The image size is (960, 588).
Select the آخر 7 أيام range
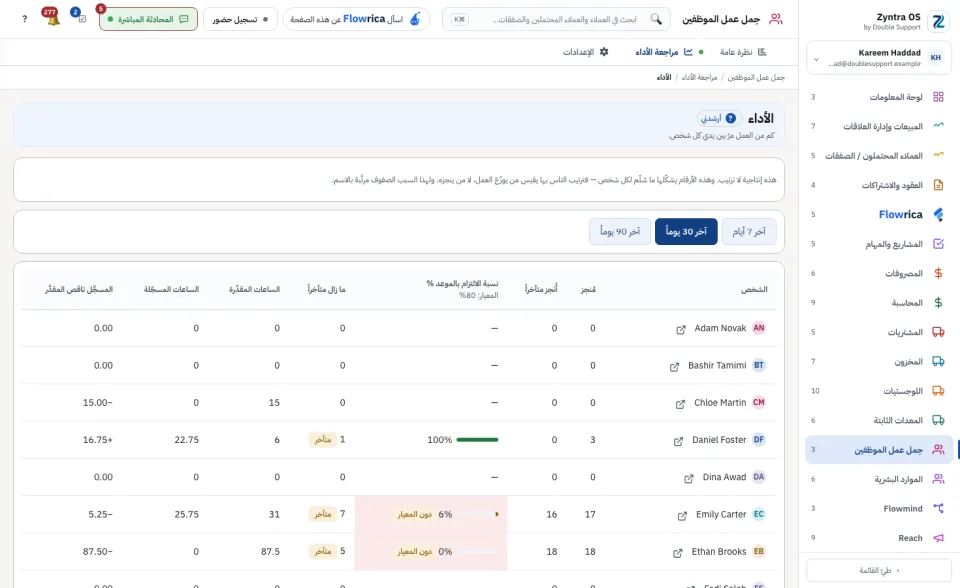click(x=749, y=232)
